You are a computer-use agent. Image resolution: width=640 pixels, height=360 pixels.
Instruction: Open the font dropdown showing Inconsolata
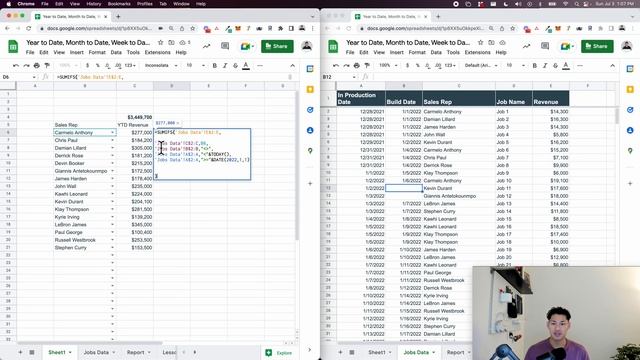pyautogui.click(x=161, y=65)
